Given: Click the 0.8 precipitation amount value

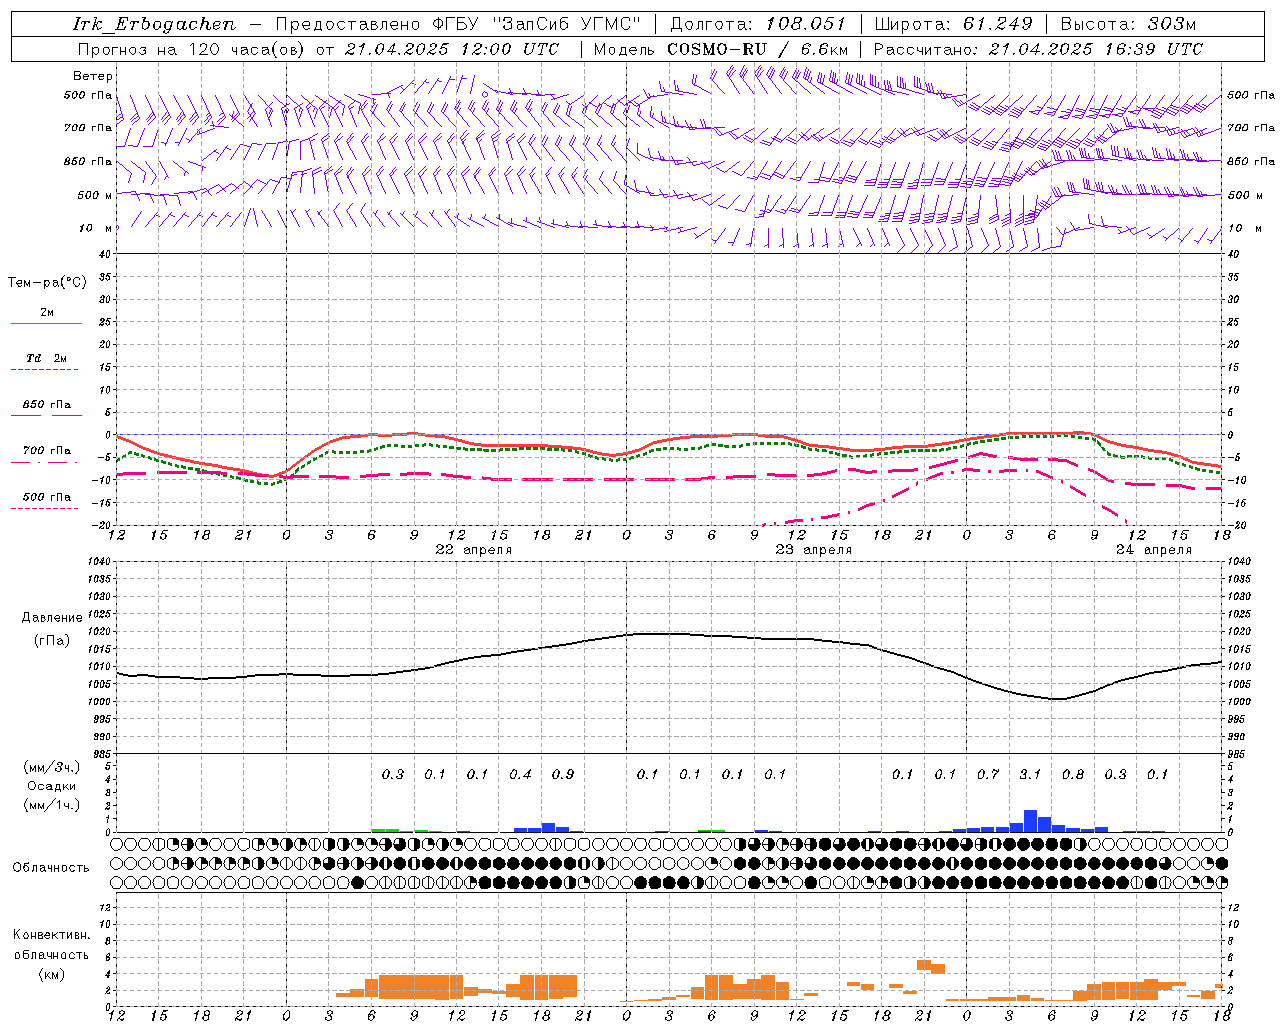Looking at the screenshot, I should click(1073, 774).
